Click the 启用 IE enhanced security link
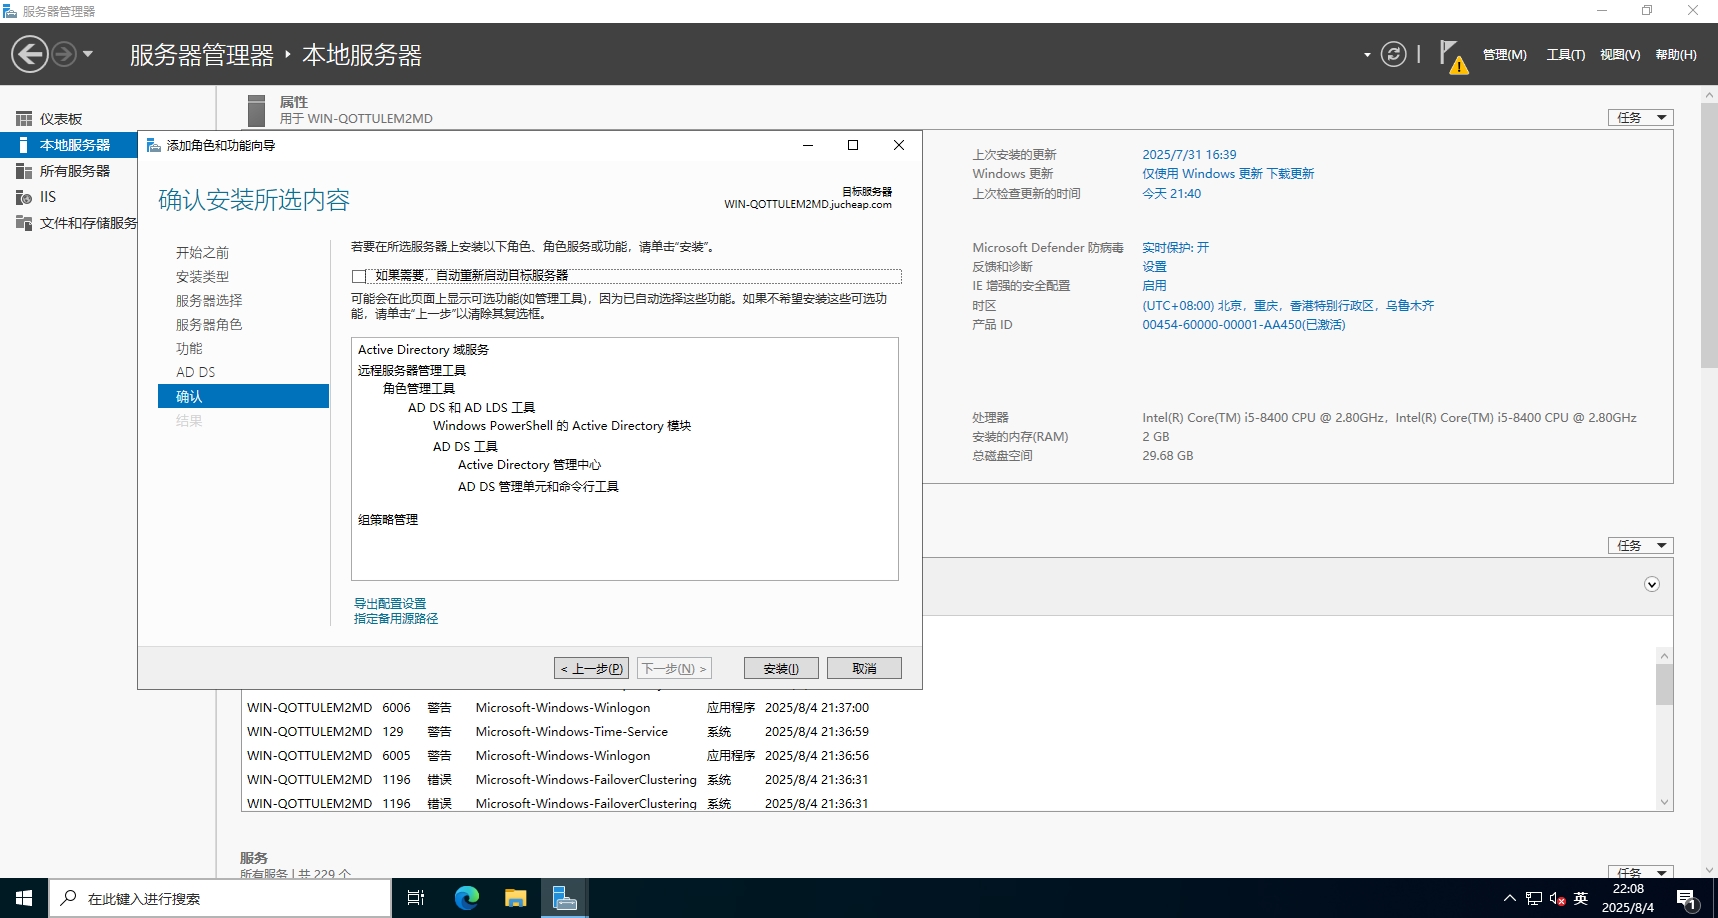The width and height of the screenshot is (1718, 918). (1154, 286)
